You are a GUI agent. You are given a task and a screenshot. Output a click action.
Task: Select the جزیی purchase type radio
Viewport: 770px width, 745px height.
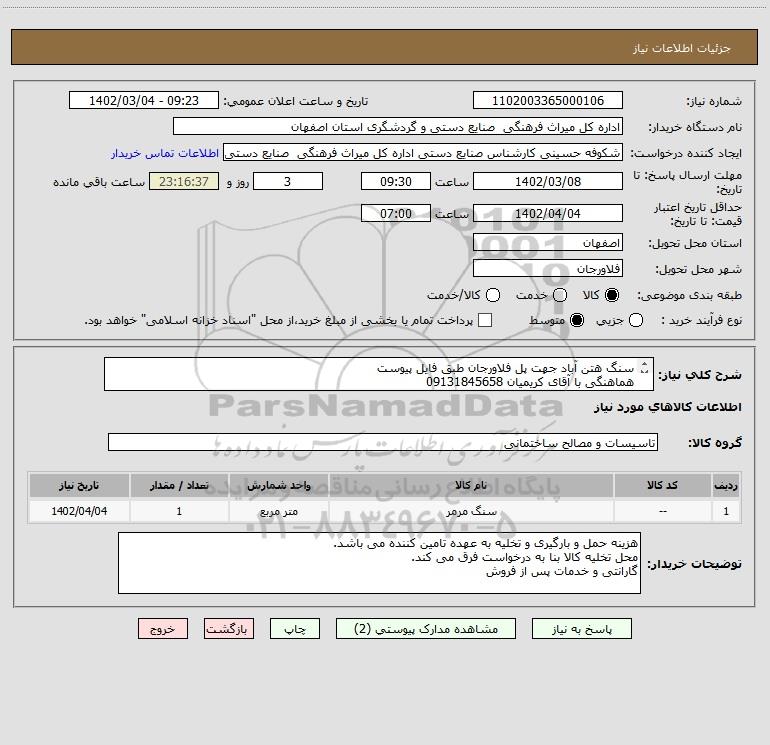[x=635, y=320]
